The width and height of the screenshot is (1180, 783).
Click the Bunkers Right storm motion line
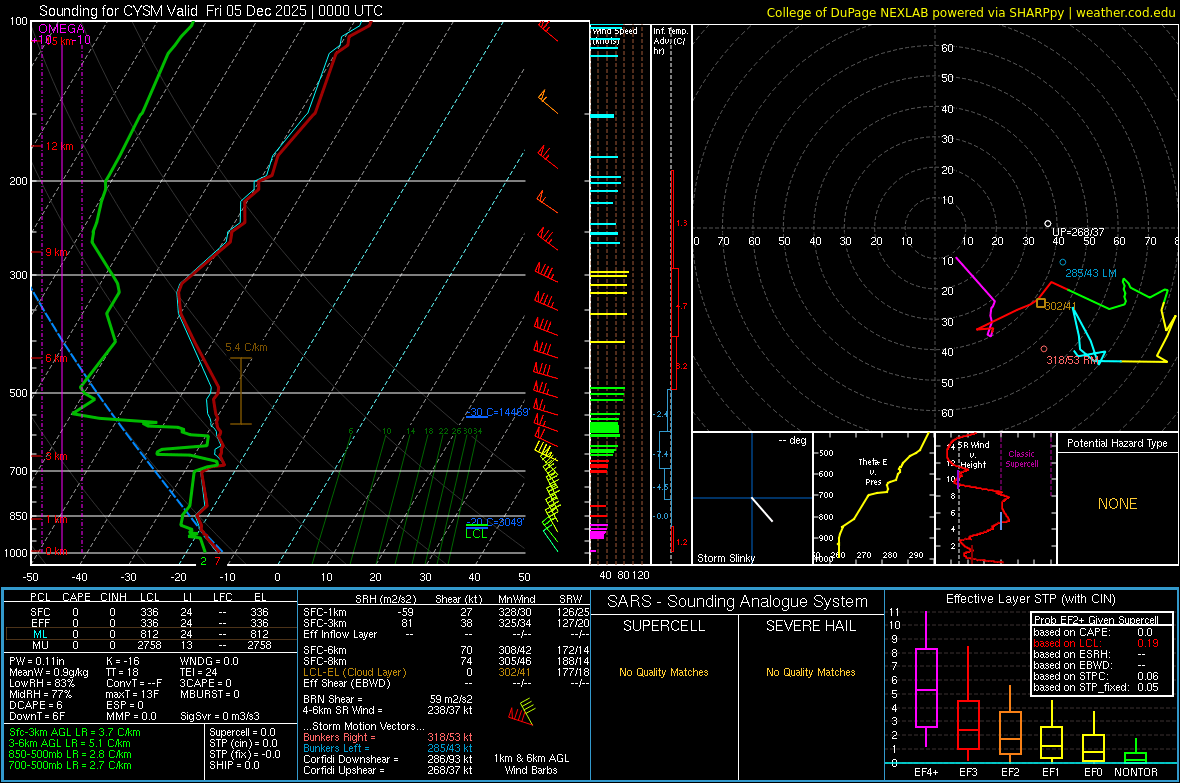click(388, 737)
